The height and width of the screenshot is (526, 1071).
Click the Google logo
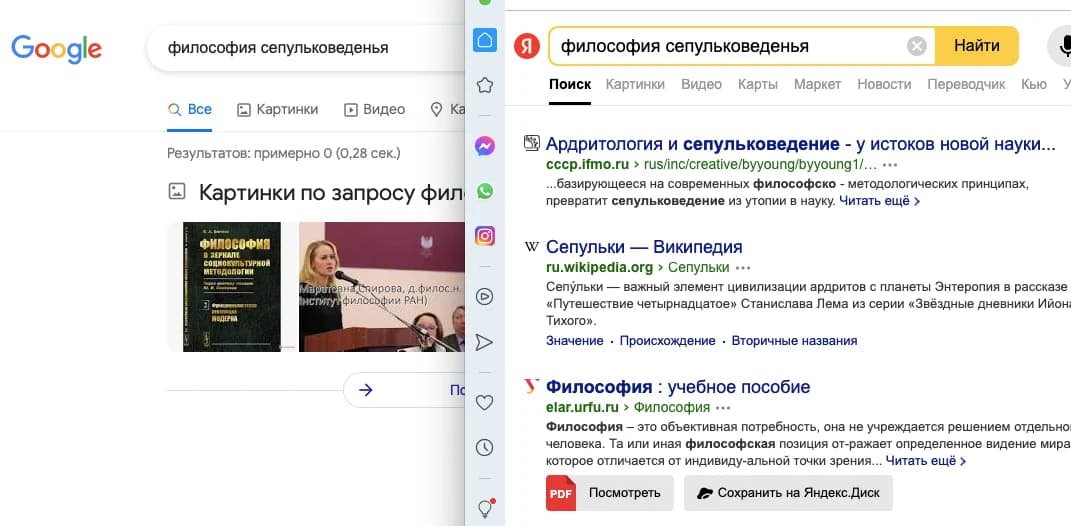point(57,49)
